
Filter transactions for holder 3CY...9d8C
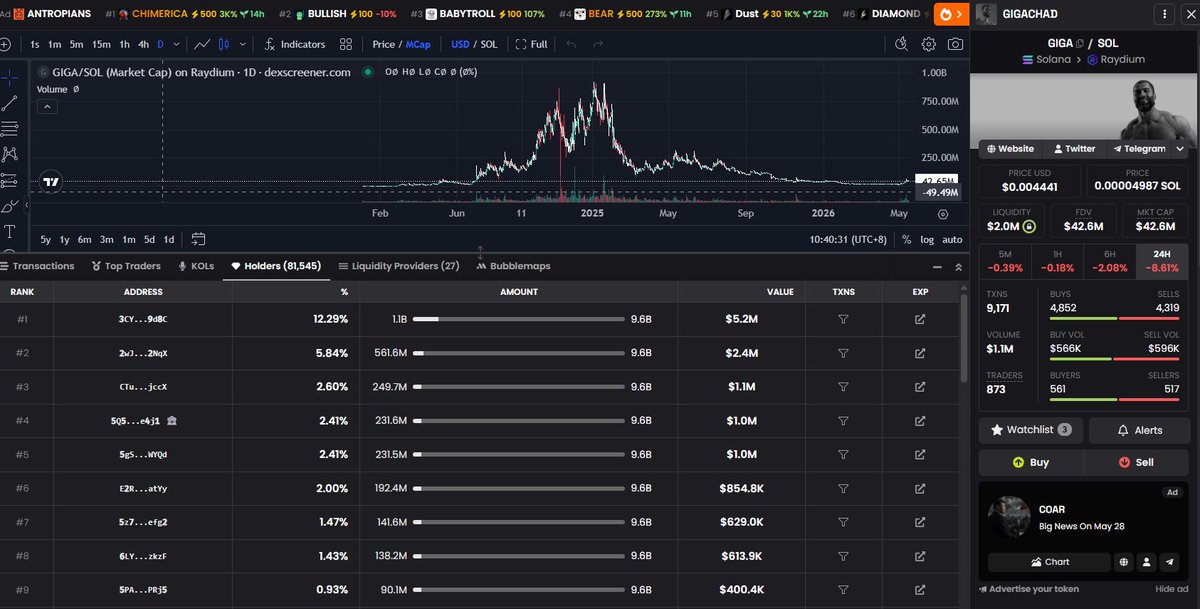tap(843, 319)
